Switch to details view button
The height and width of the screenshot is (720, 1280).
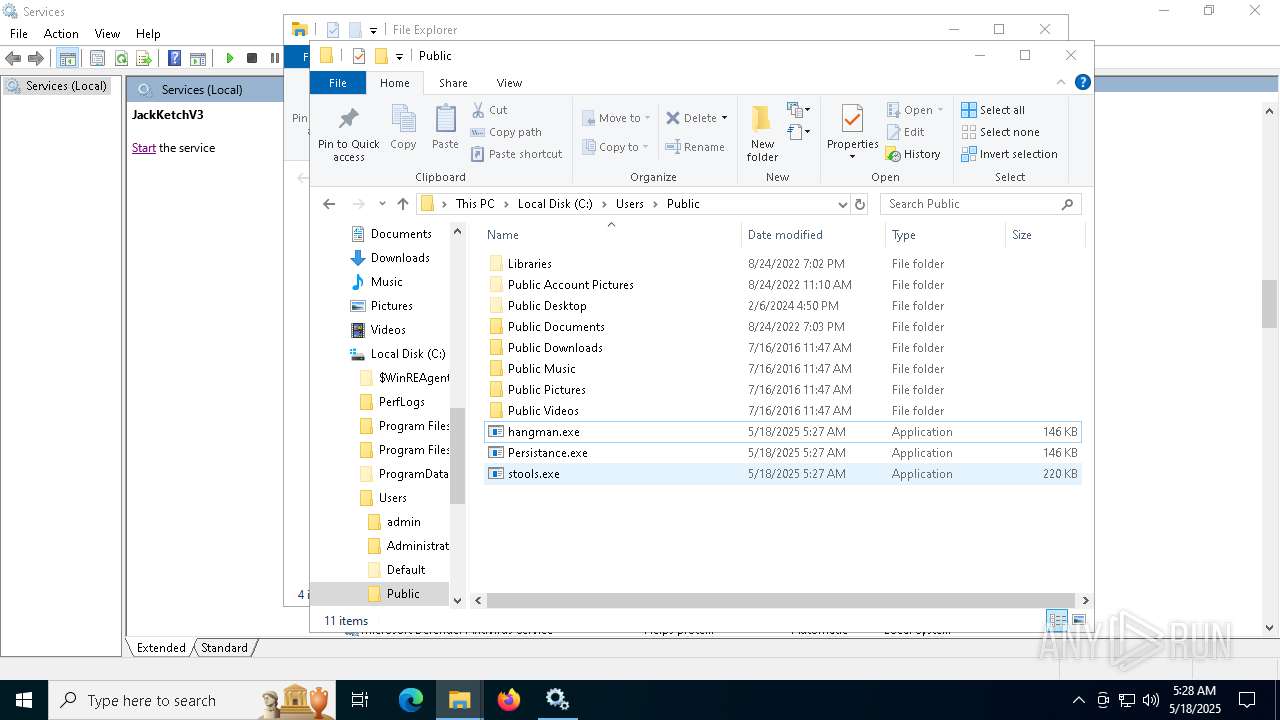click(x=1057, y=621)
